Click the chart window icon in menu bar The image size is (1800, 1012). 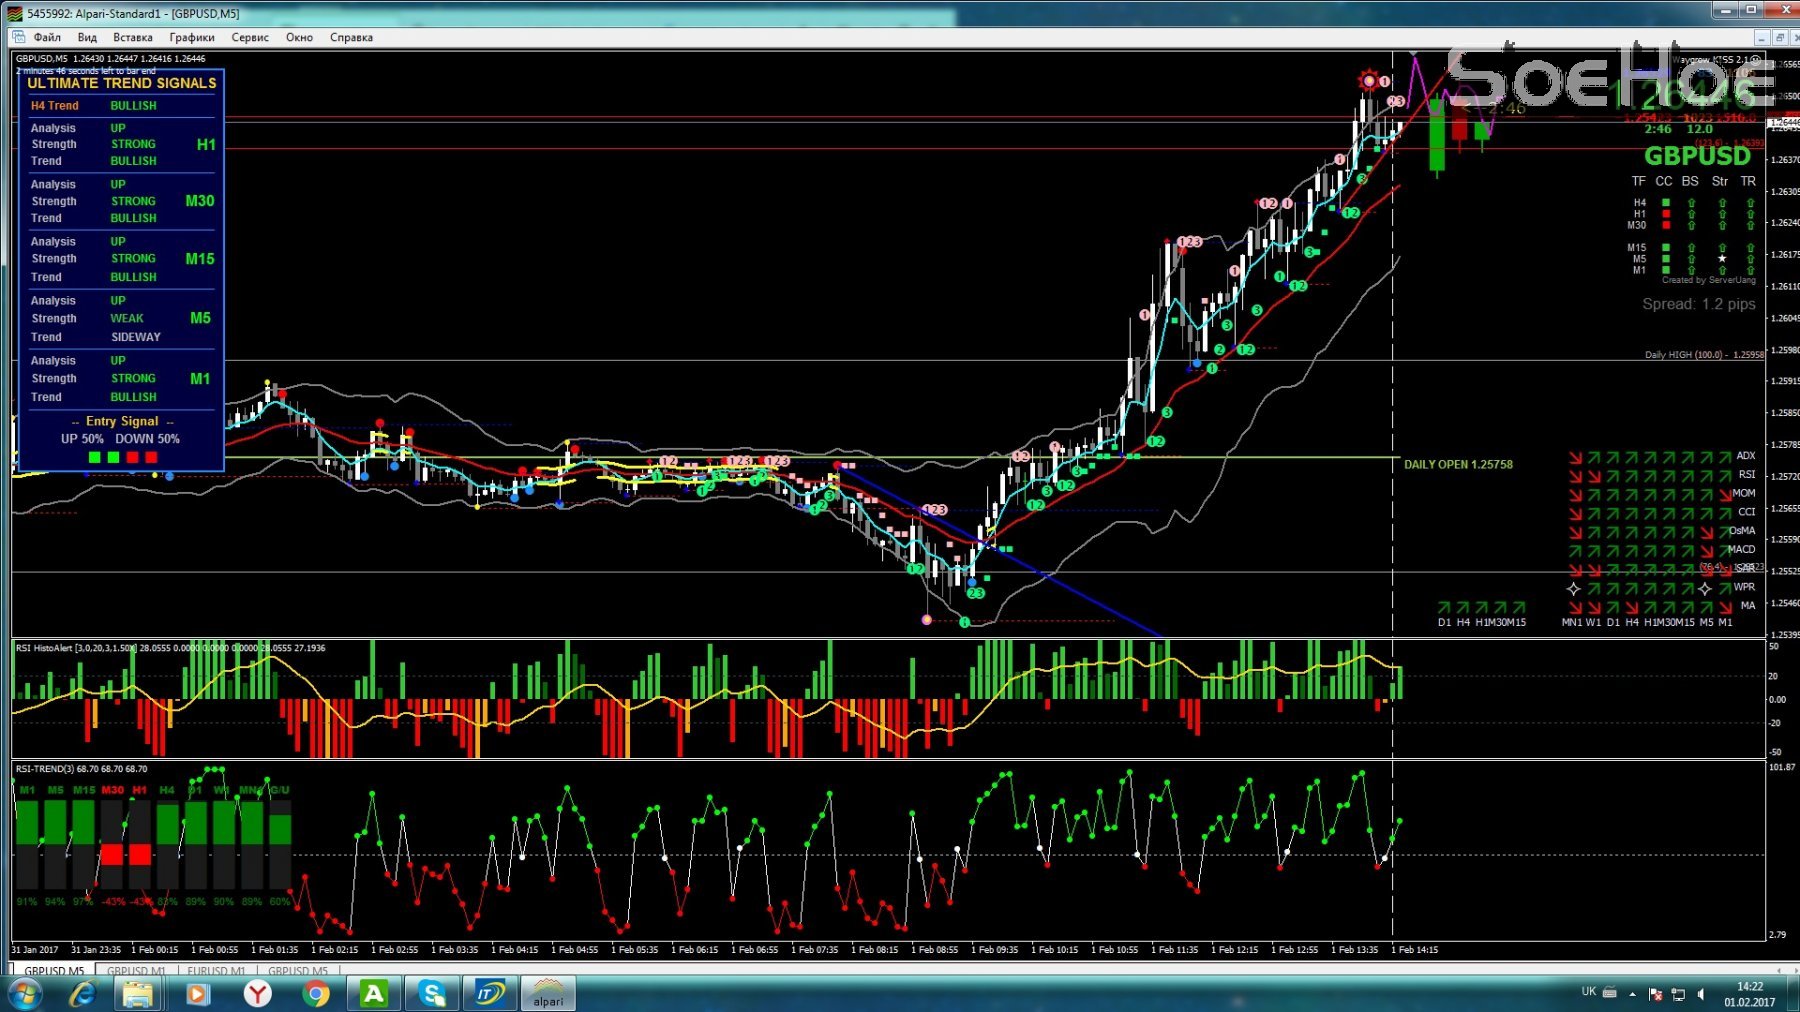pos(19,37)
